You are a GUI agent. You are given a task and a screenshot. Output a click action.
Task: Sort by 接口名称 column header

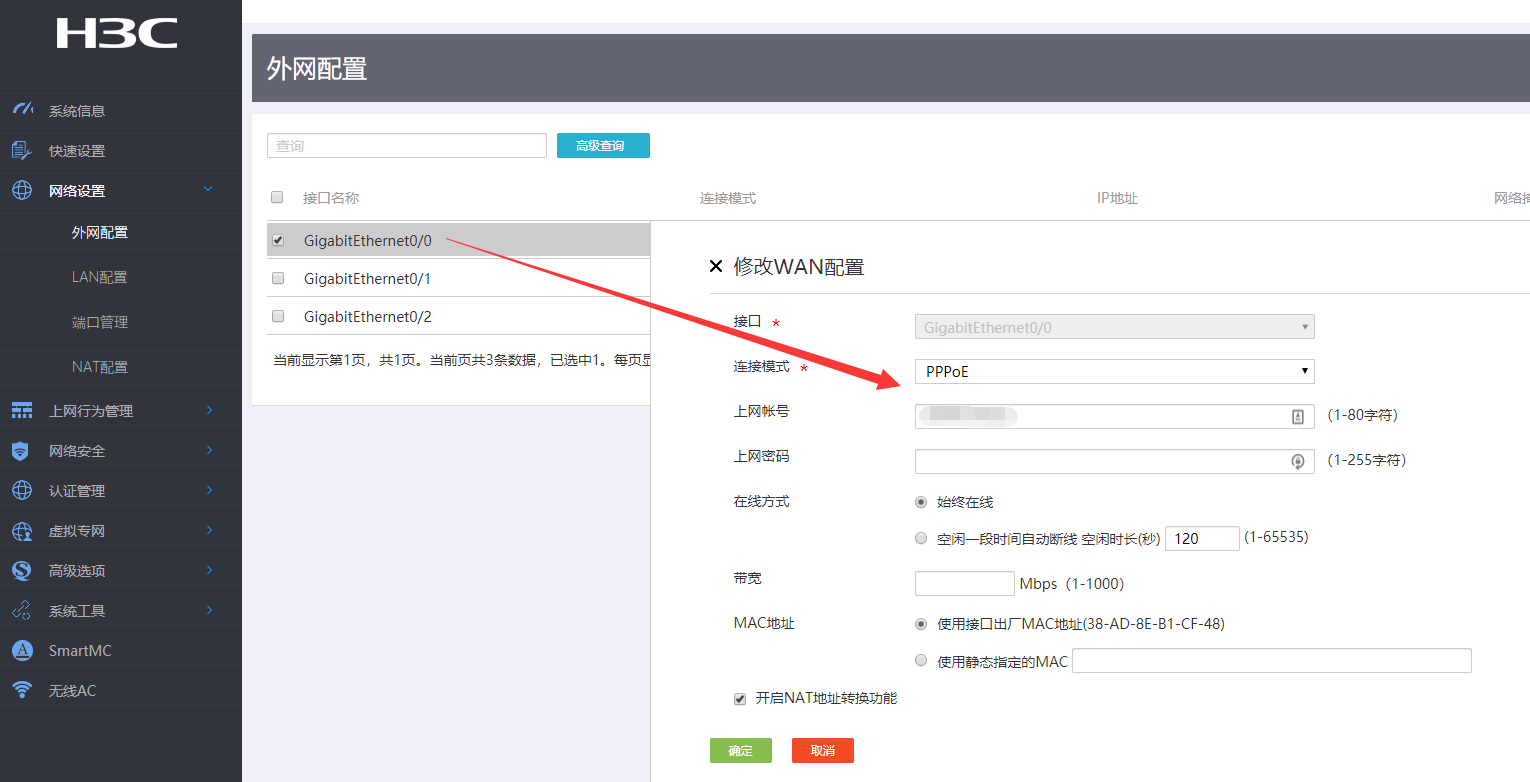tap(331, 198)
